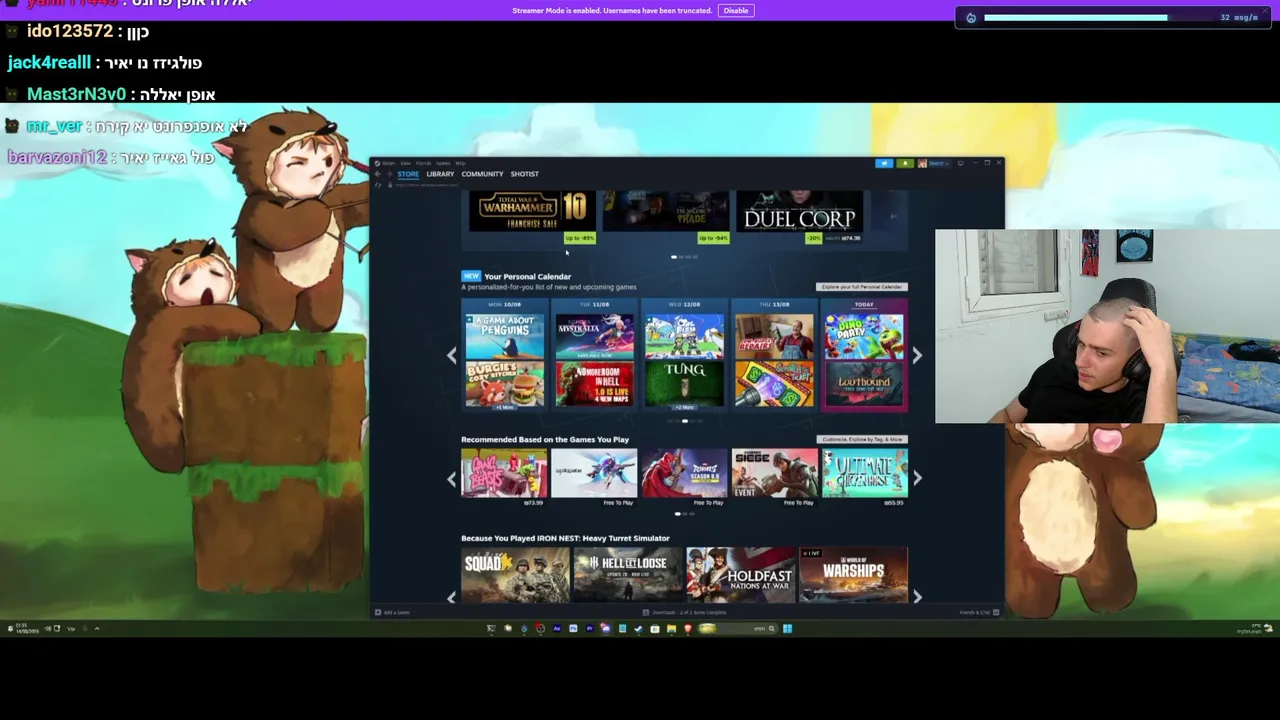Click the +1 More label under MON
The image size is (1280, 720).
click(x=504, y=408)
